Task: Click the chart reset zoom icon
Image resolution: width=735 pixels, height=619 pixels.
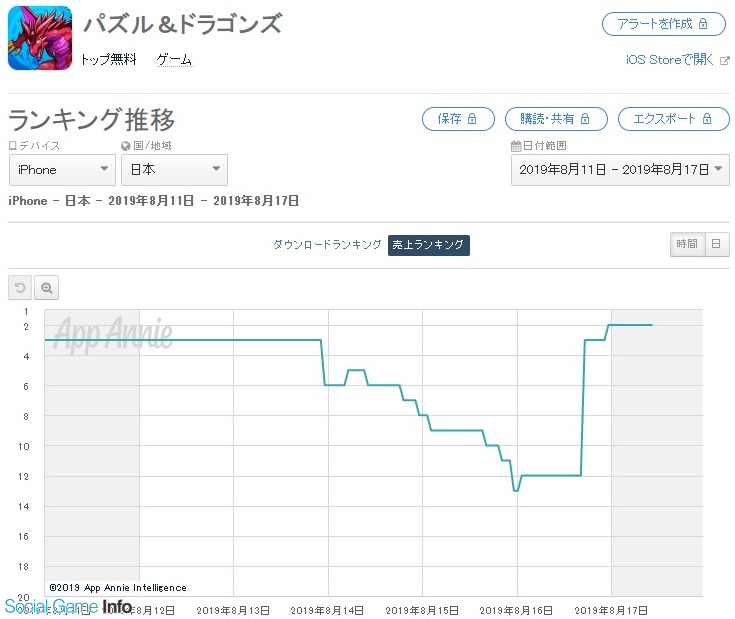Action: [20, 288]
